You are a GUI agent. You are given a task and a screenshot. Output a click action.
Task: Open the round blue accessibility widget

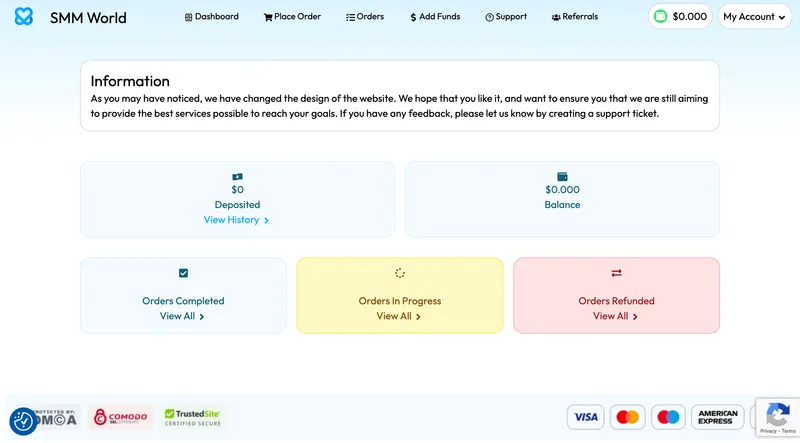[x=23, y=422]
